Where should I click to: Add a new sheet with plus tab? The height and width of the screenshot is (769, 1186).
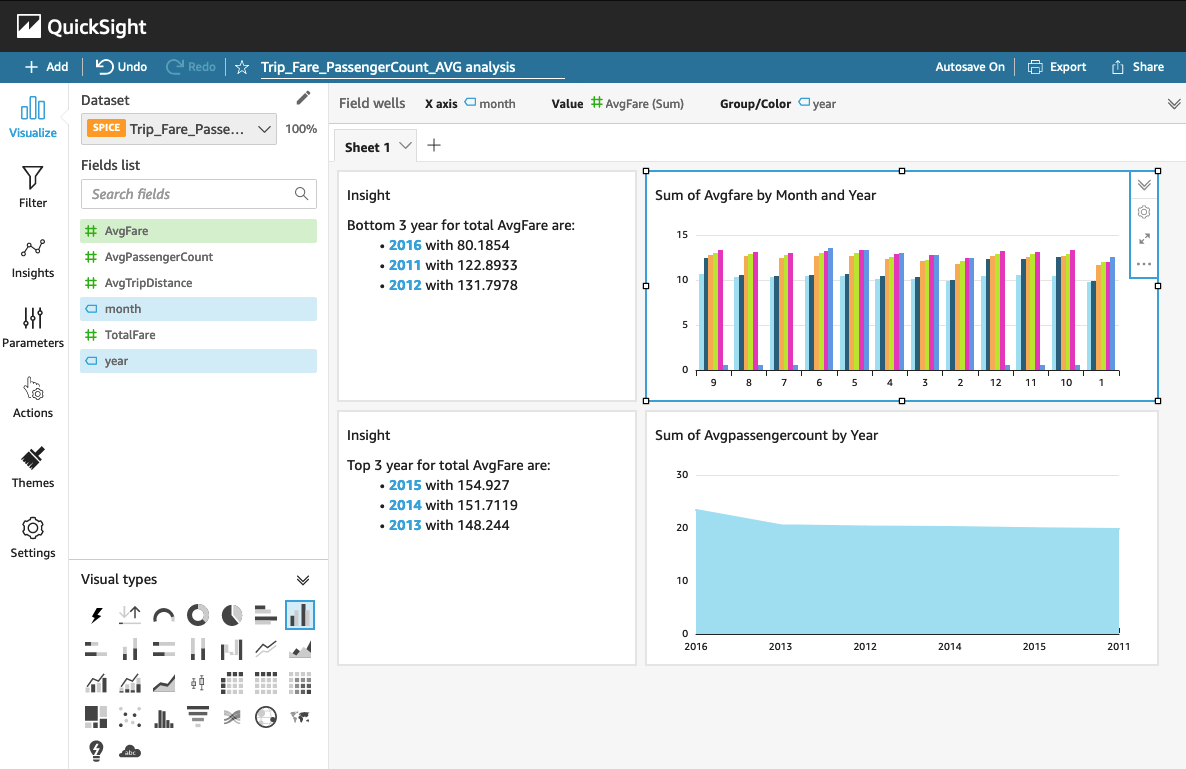(x=434, y=146)
